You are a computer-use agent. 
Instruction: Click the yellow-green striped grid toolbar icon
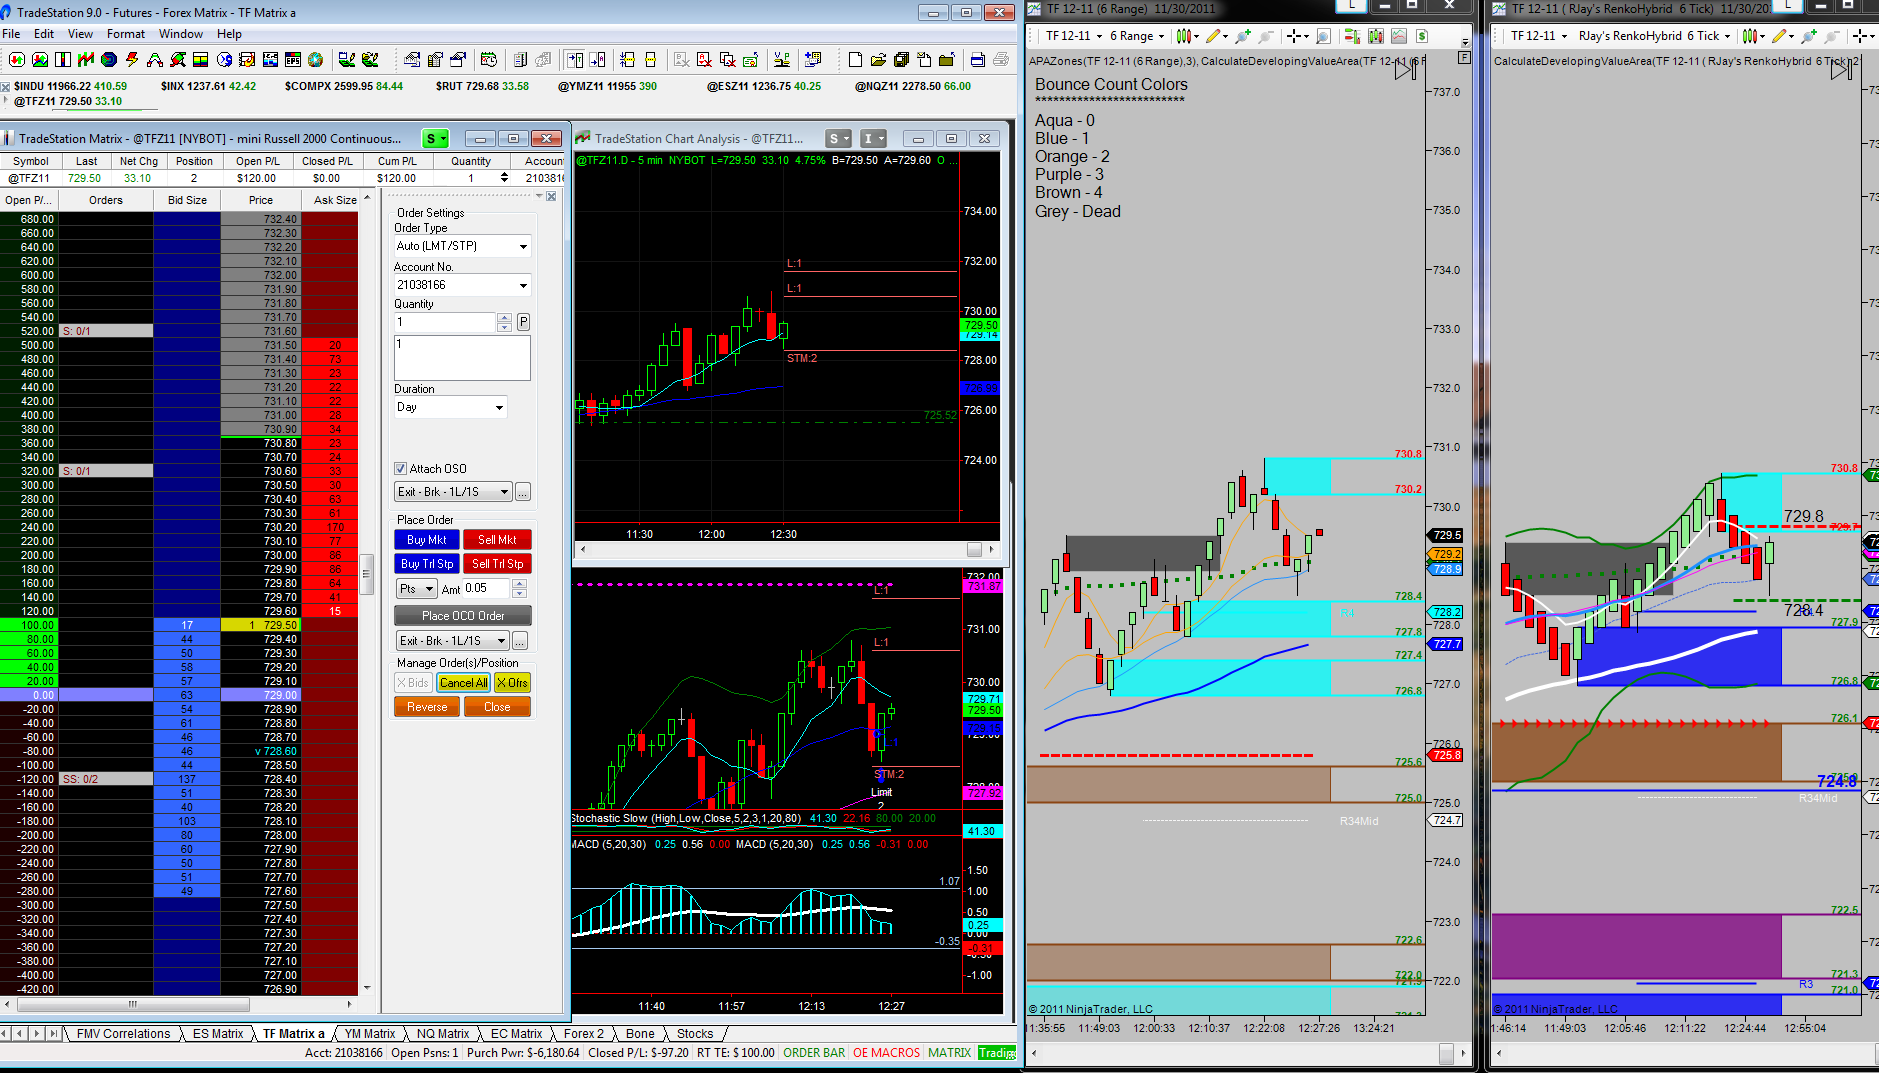200,60
